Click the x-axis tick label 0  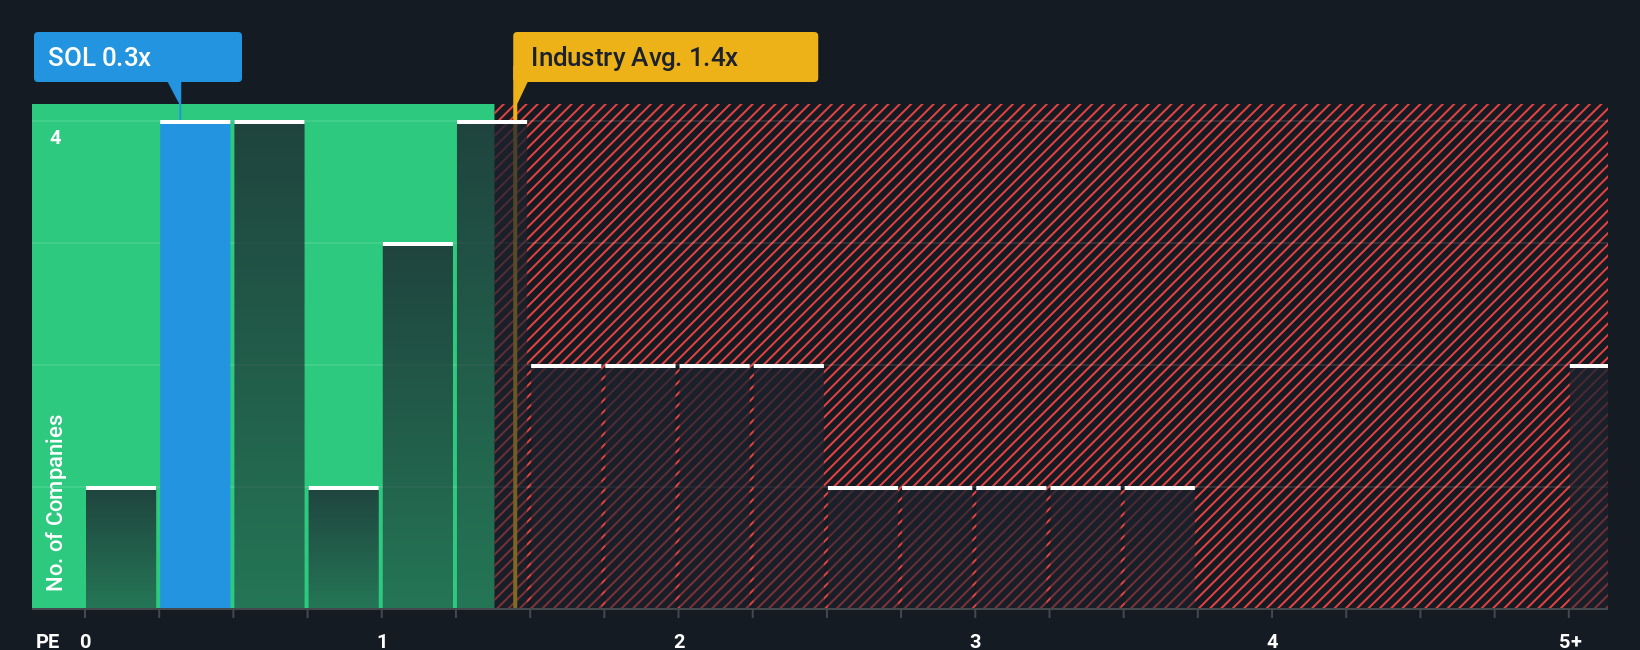pos(86,641)
